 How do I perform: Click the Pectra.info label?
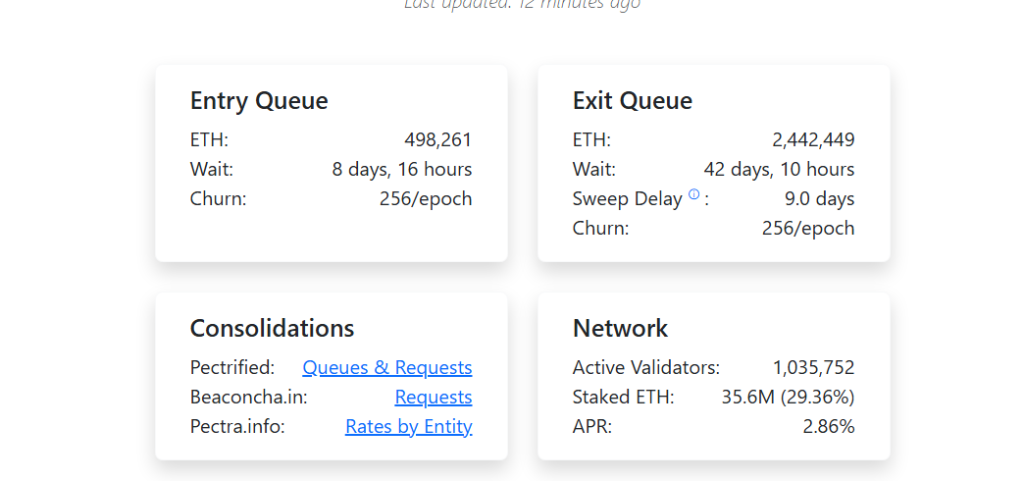237,427
